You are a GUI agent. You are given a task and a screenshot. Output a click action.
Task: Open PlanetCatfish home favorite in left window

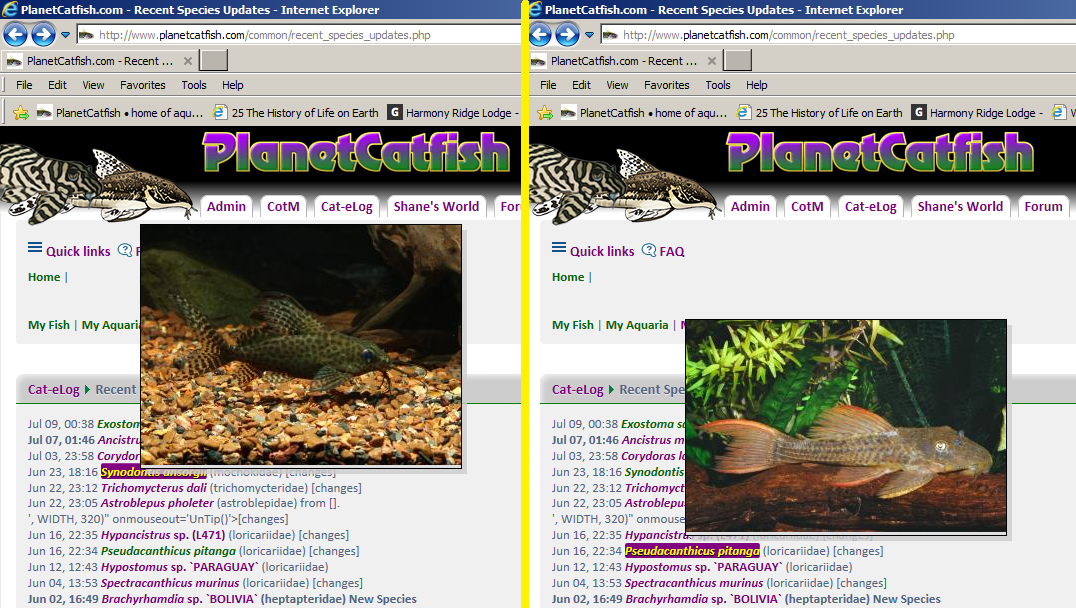click(x=120, y=113)
